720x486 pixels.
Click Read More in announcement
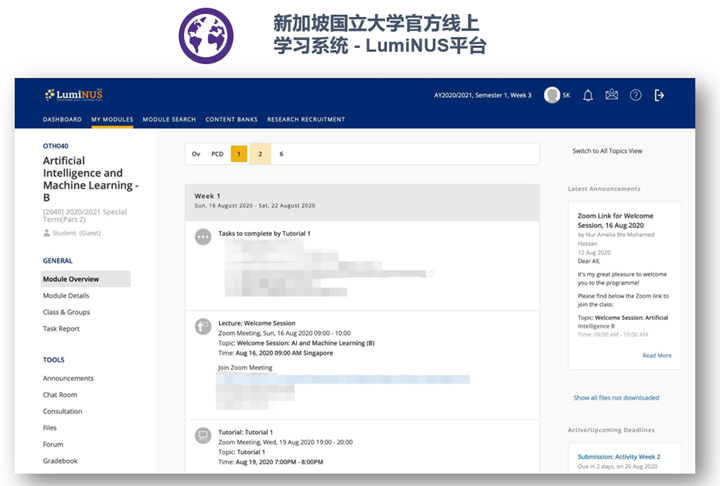point(656,355)
